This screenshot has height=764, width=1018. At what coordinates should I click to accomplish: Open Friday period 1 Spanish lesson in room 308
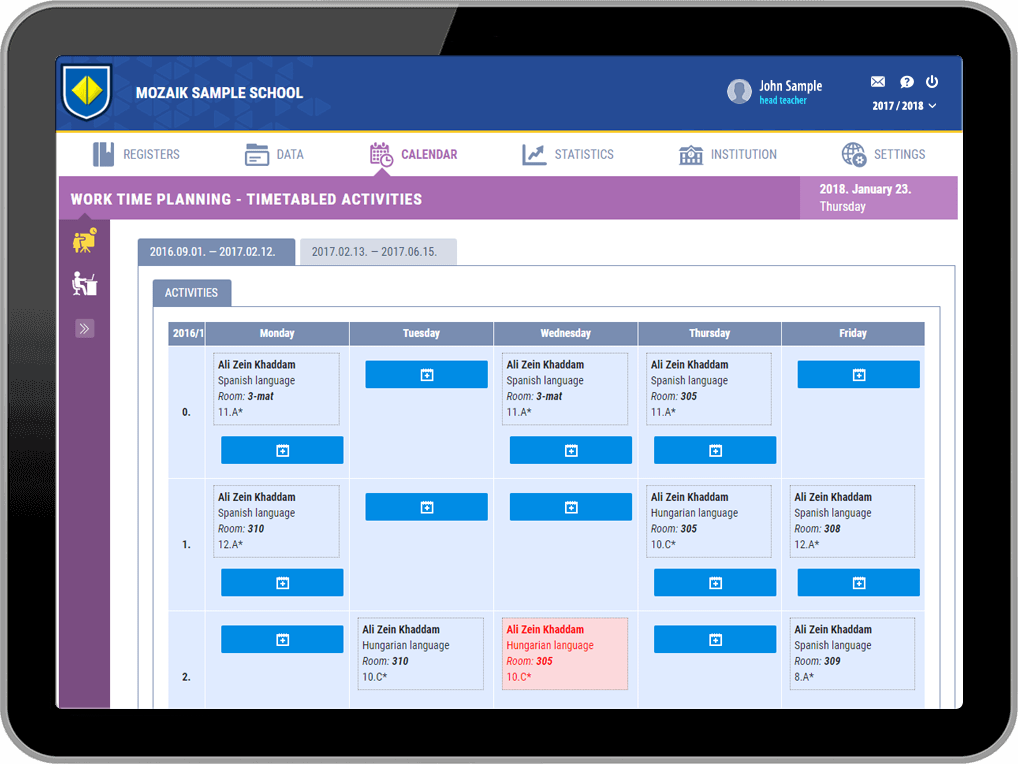click(852, 521)
